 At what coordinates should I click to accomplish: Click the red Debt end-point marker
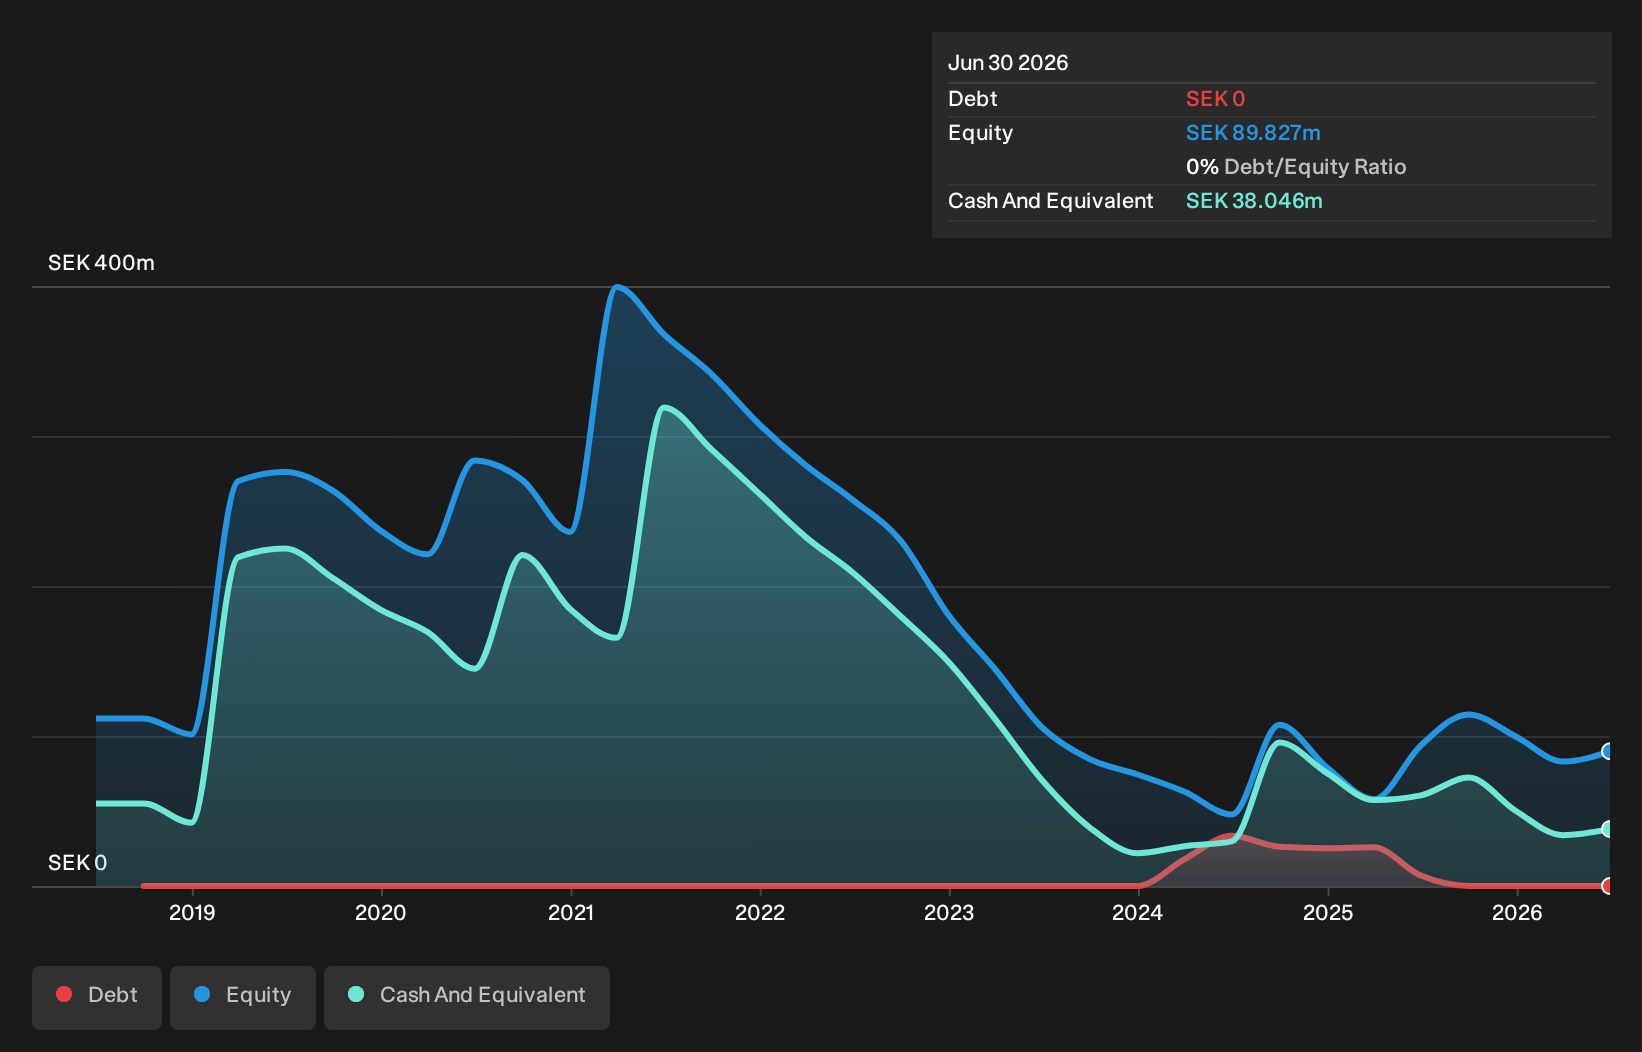(x=1608, y=886)
